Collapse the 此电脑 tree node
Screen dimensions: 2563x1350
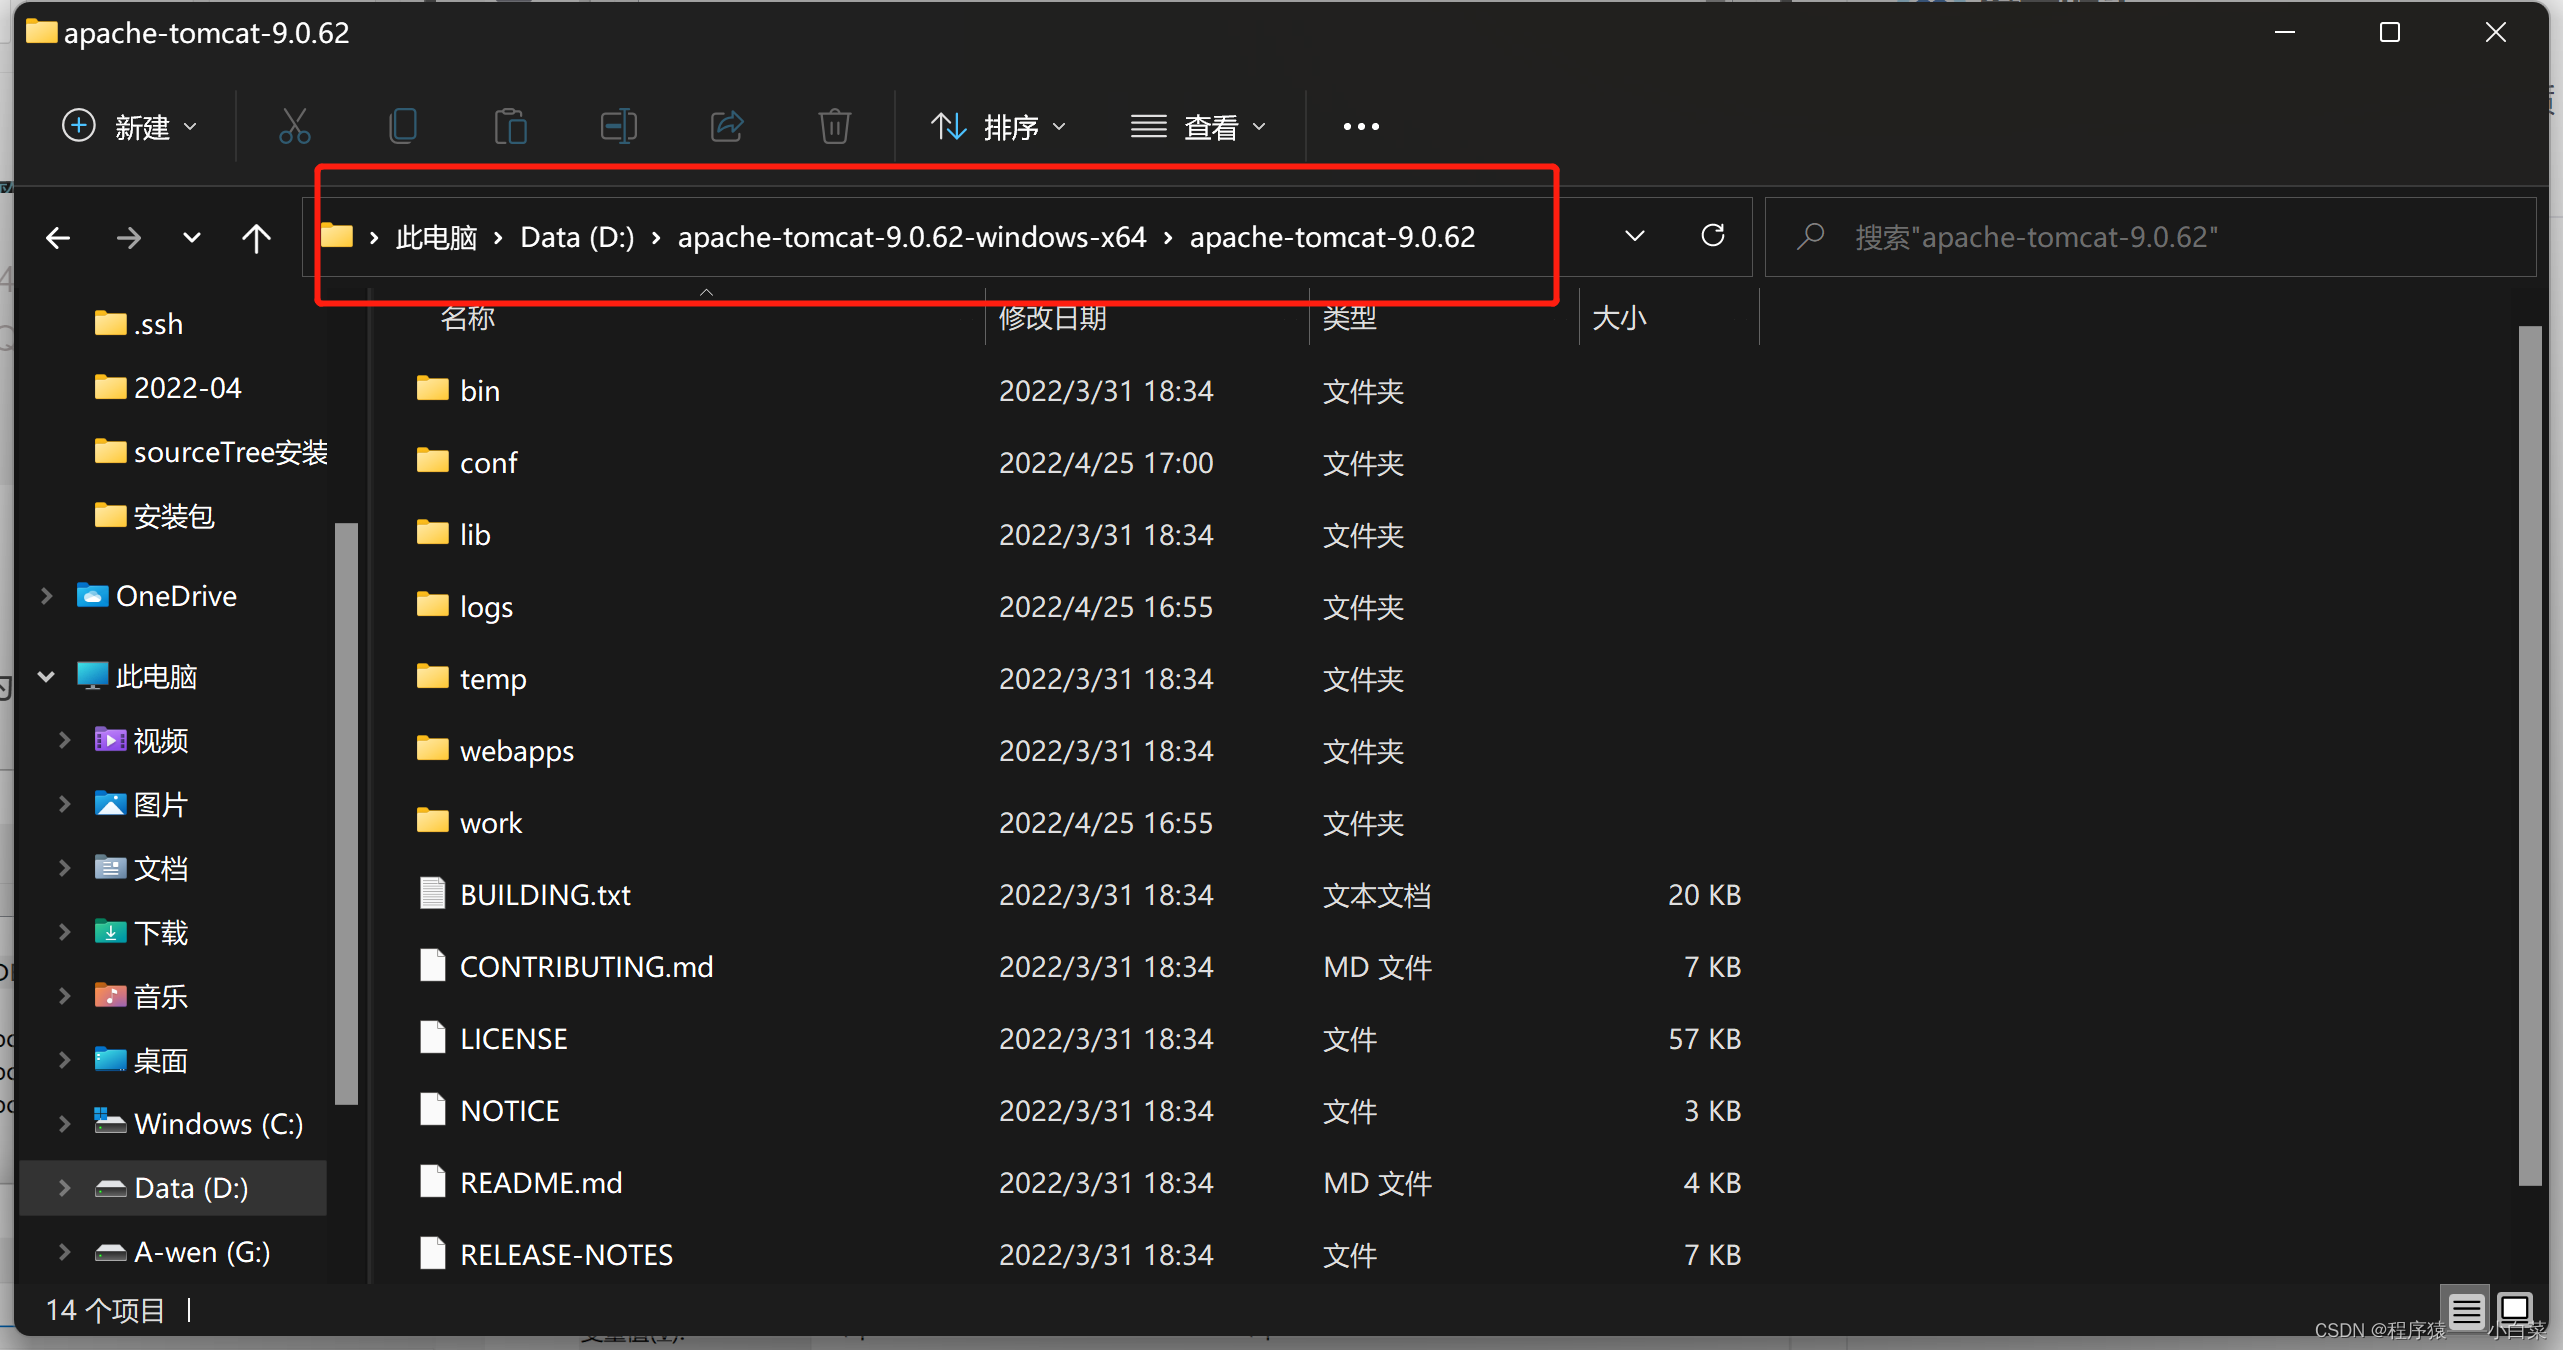(46, 677)
